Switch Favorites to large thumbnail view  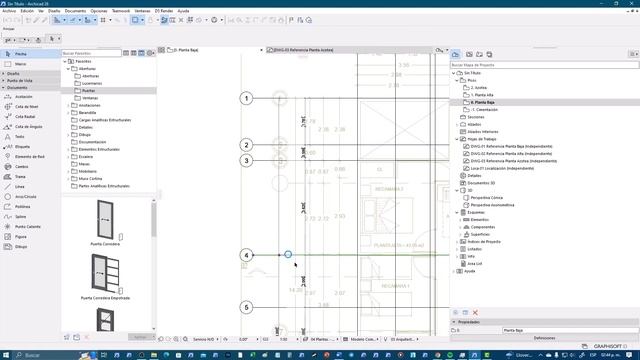point(141,53)
